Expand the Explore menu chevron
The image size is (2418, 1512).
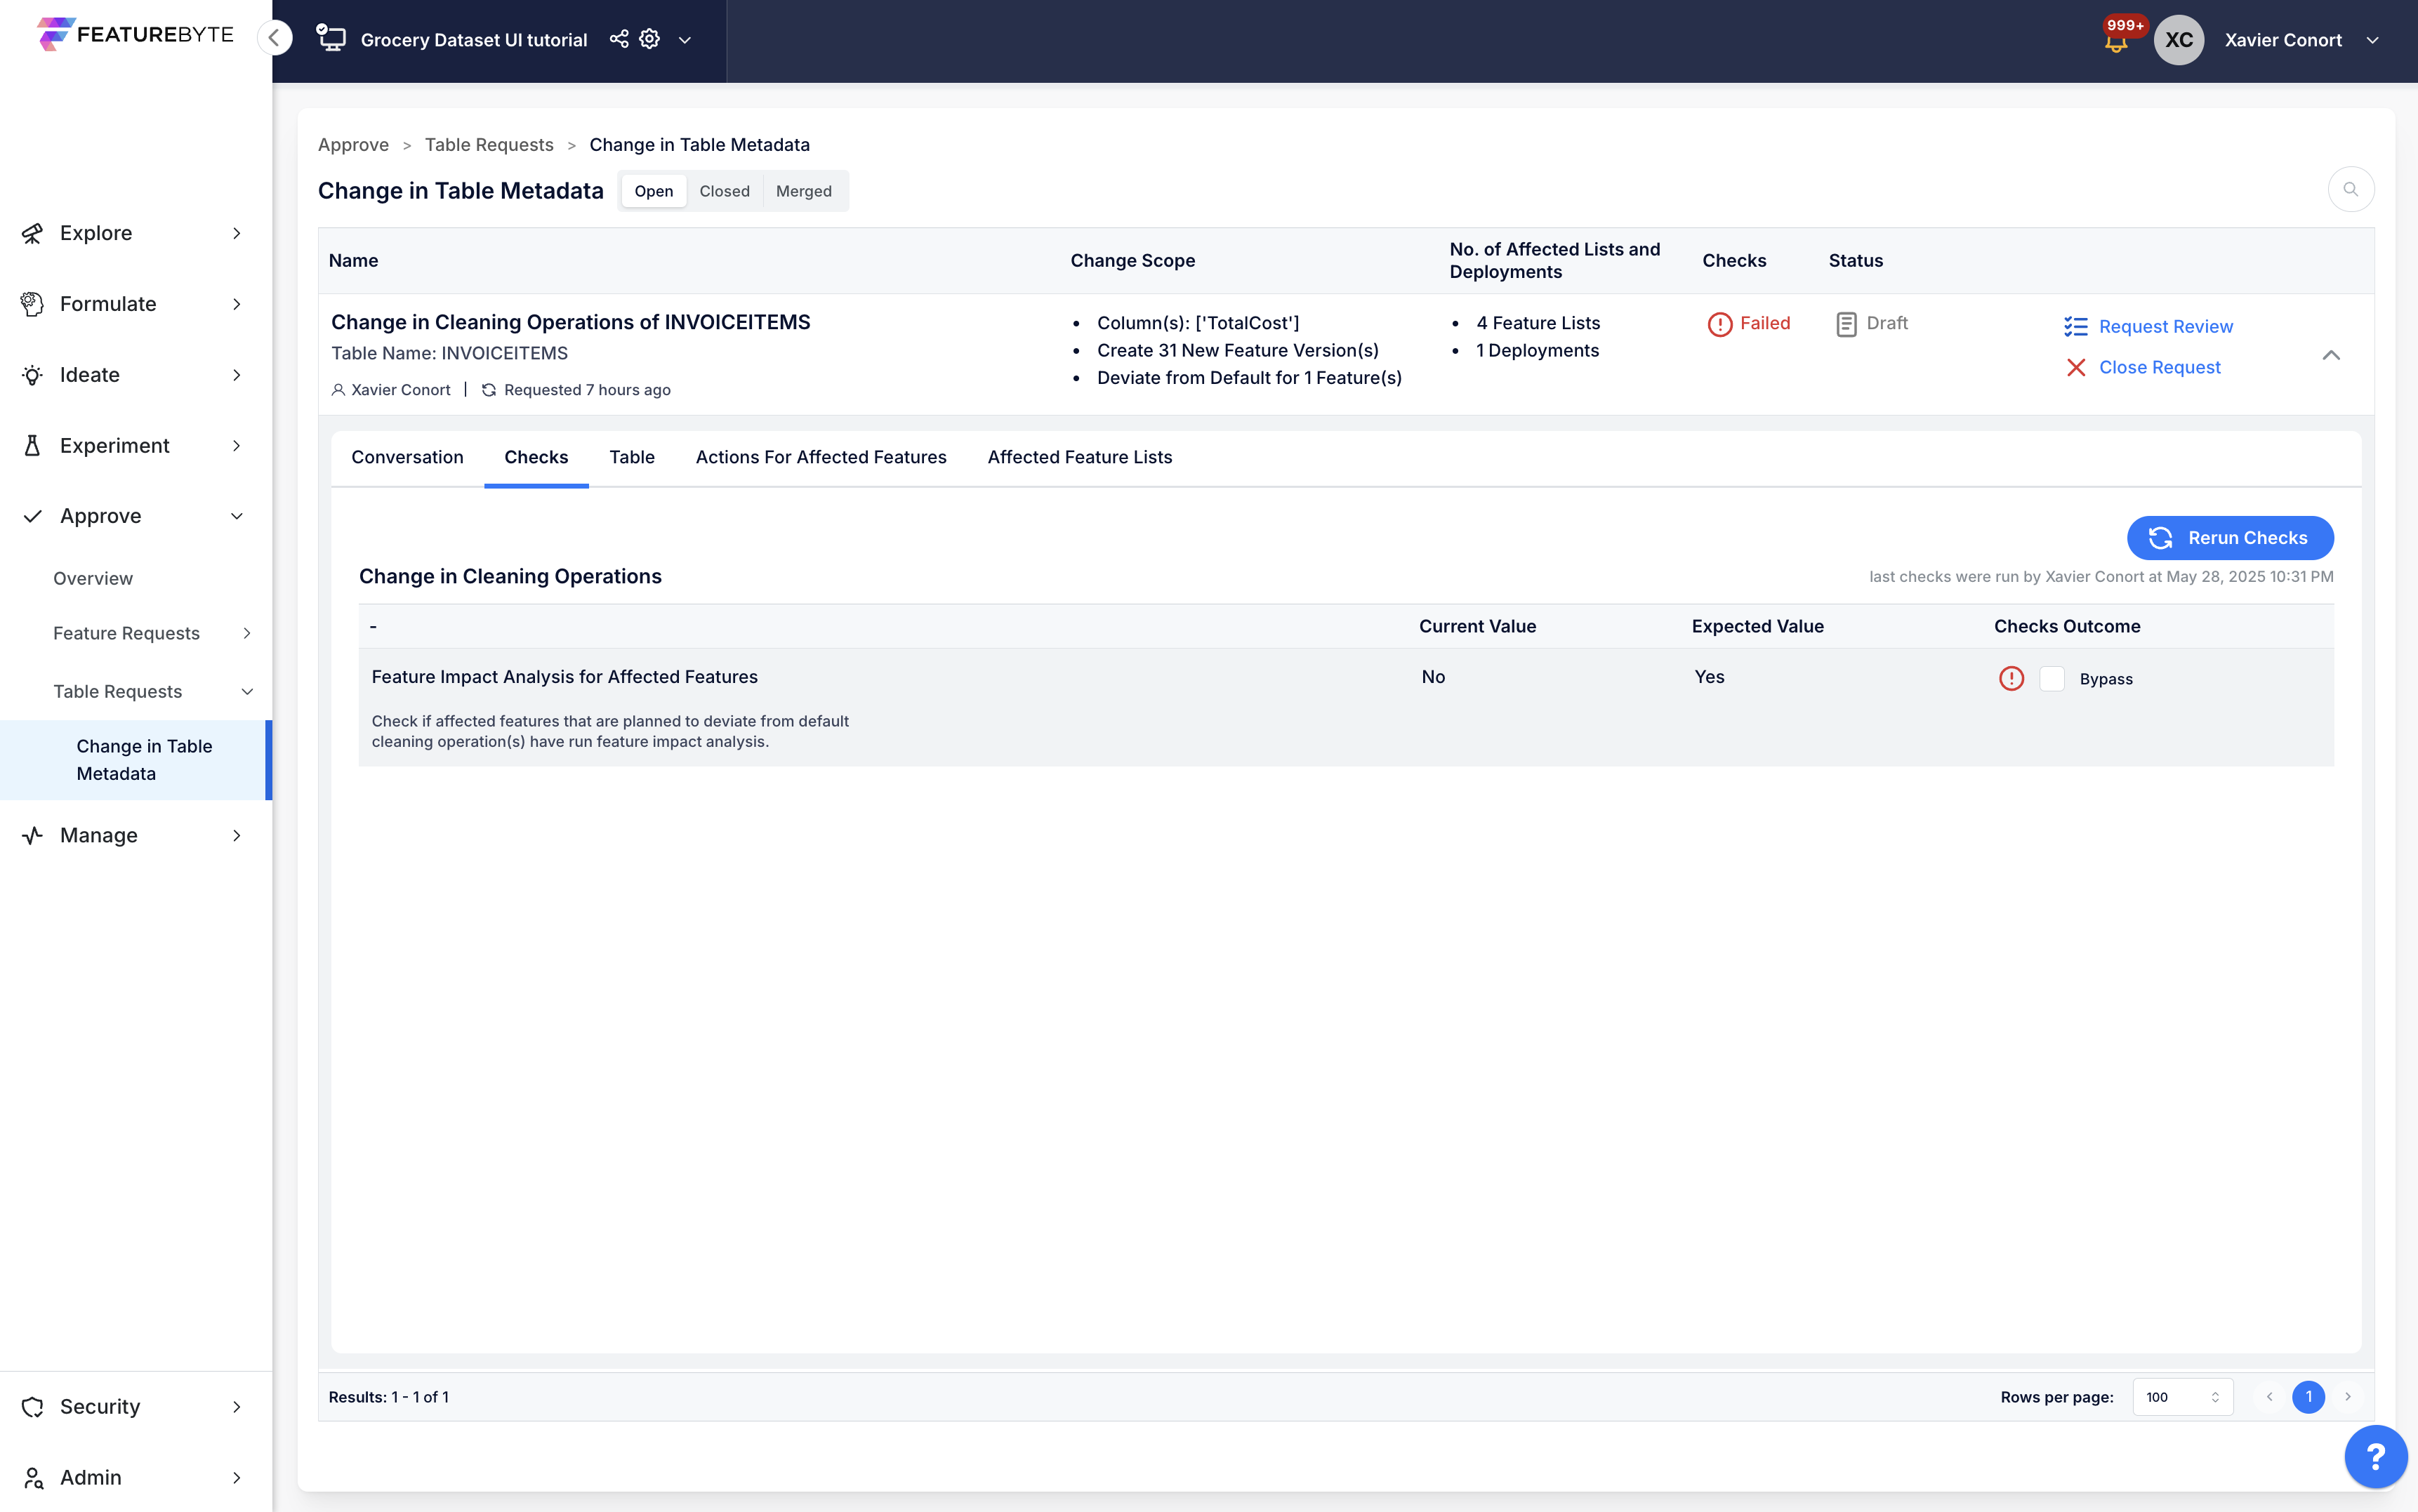click(237, 233)
